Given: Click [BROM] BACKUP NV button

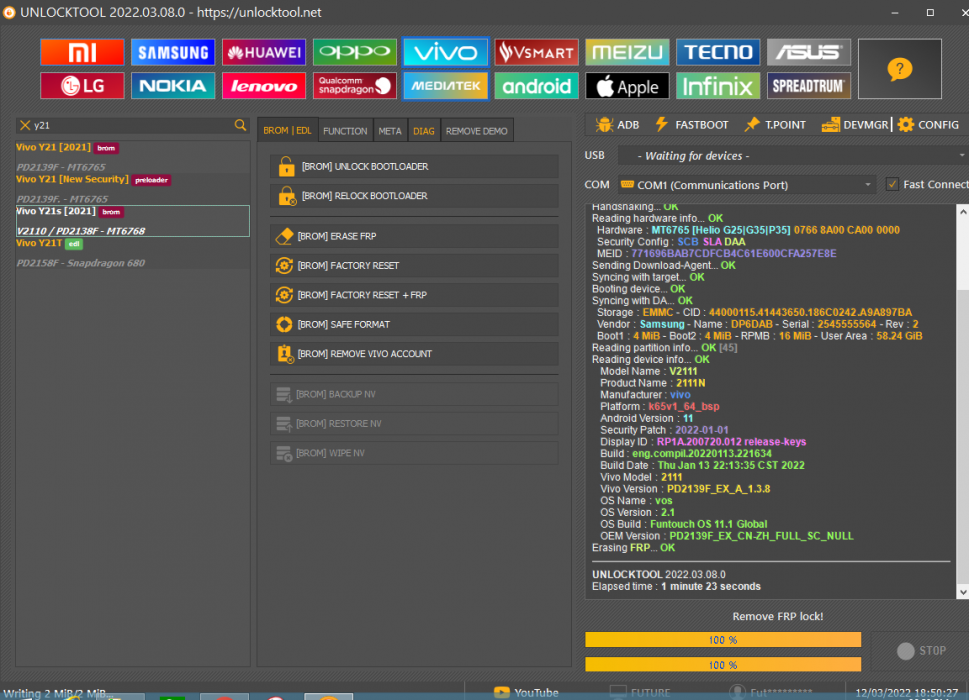Looking at the screenshot, I should click(414, 394).
